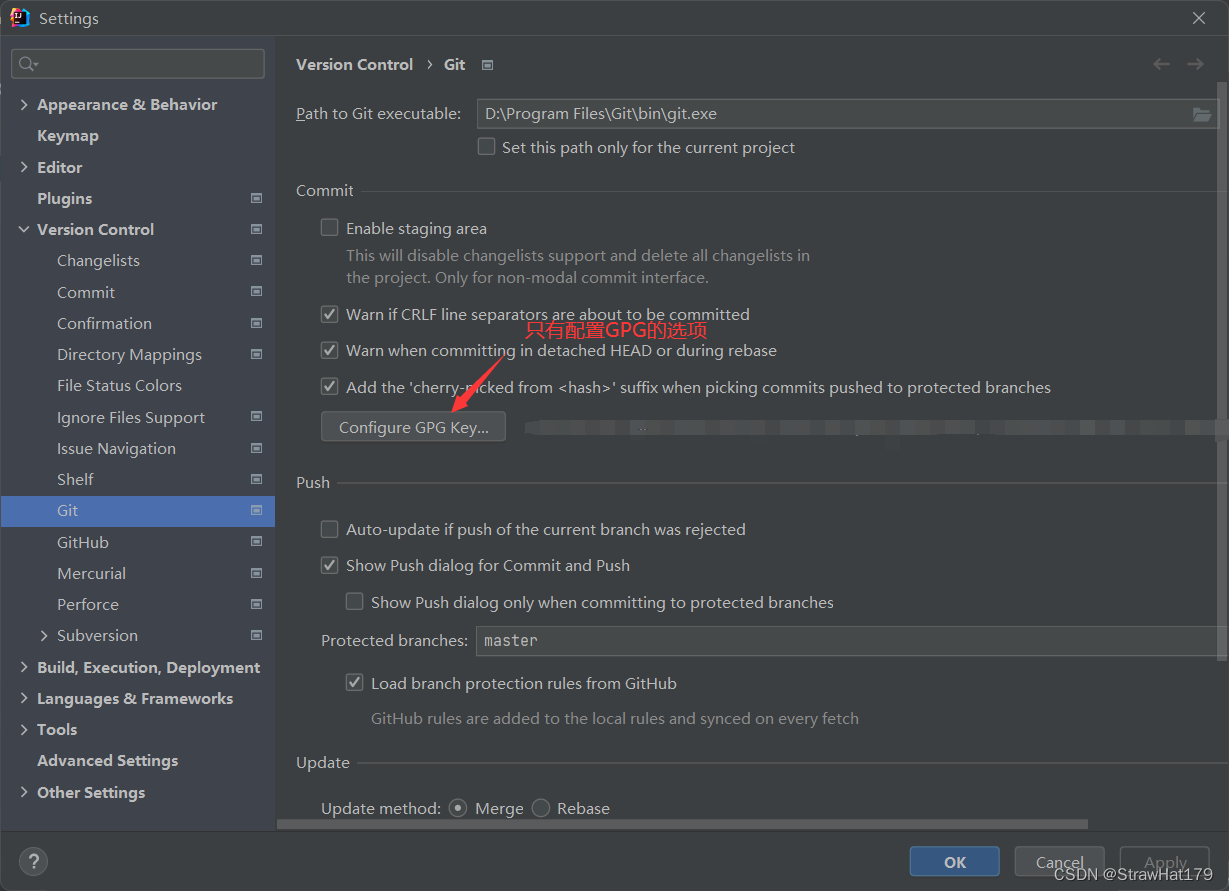The height and width of the screenshot is (891, 1229).
Task: Expand Appearance & Behavior section
Action: (24, 104)
